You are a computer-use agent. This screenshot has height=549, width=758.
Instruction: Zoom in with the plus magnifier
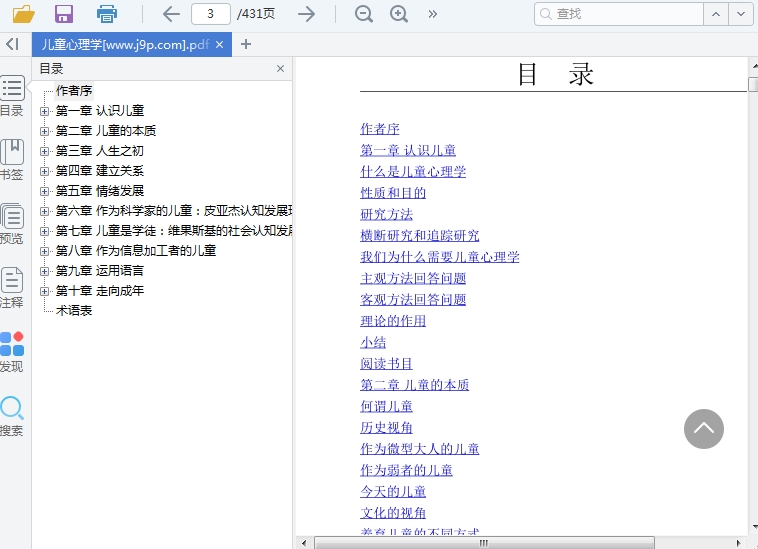coord(399,14)
